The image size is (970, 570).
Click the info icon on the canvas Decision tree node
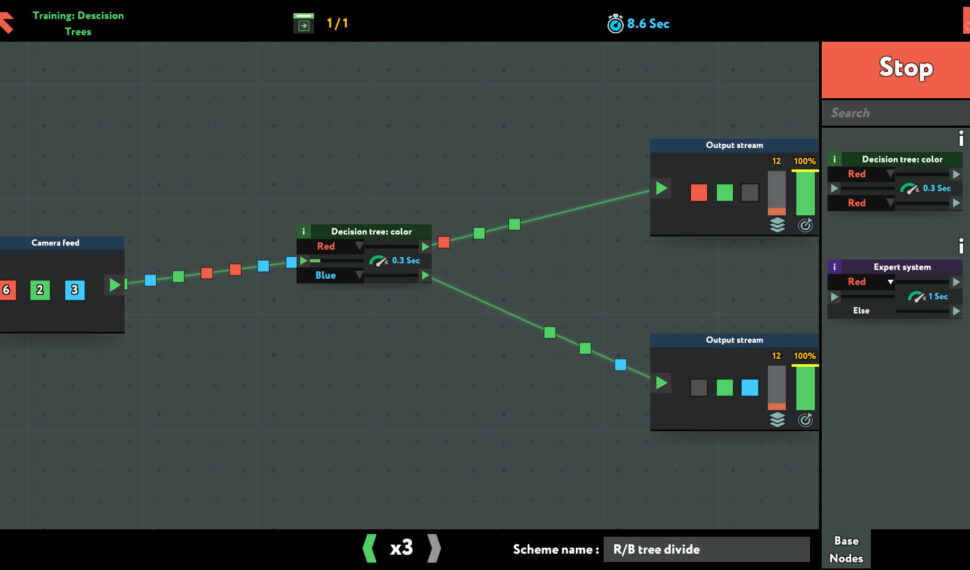click(x=304, y=231)
